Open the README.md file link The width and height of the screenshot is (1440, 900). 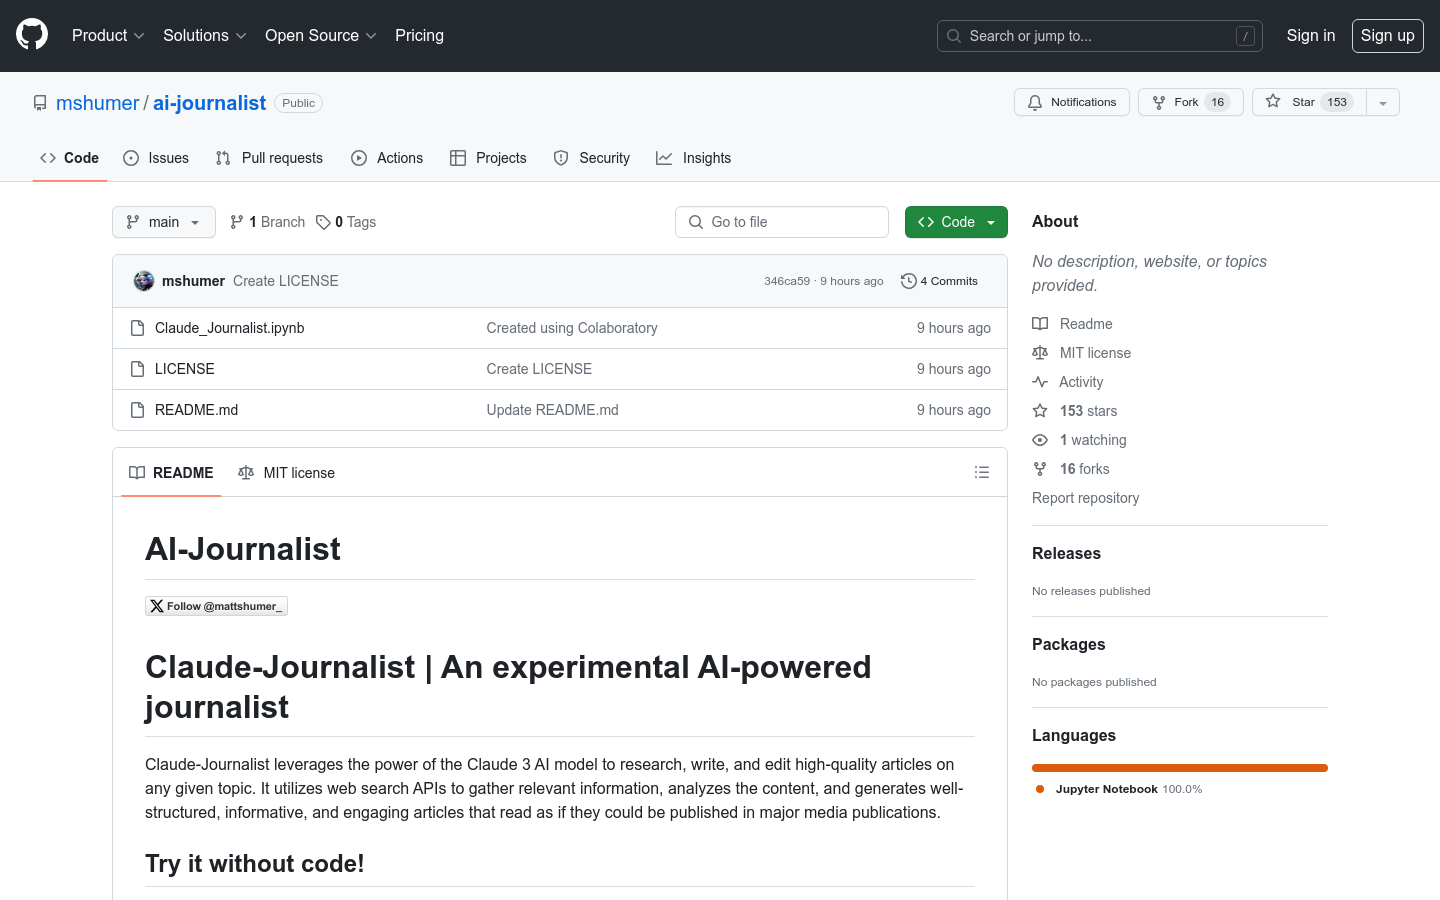[196, 410]
